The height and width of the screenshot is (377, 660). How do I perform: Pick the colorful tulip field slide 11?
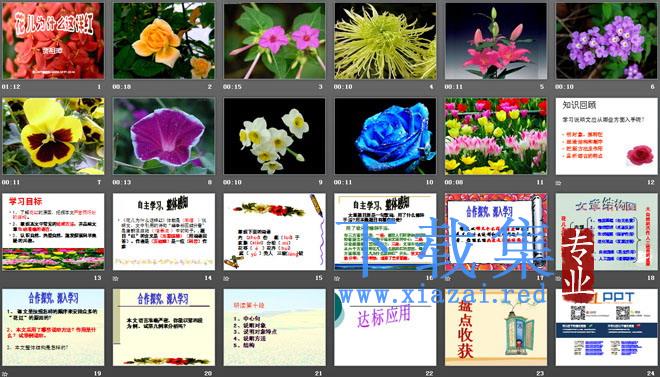tap(496, 136)
